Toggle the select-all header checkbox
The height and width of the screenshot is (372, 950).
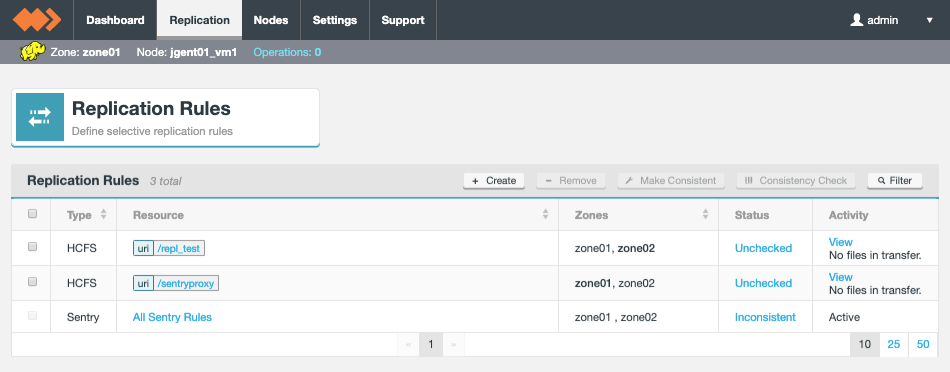[33, 213]
